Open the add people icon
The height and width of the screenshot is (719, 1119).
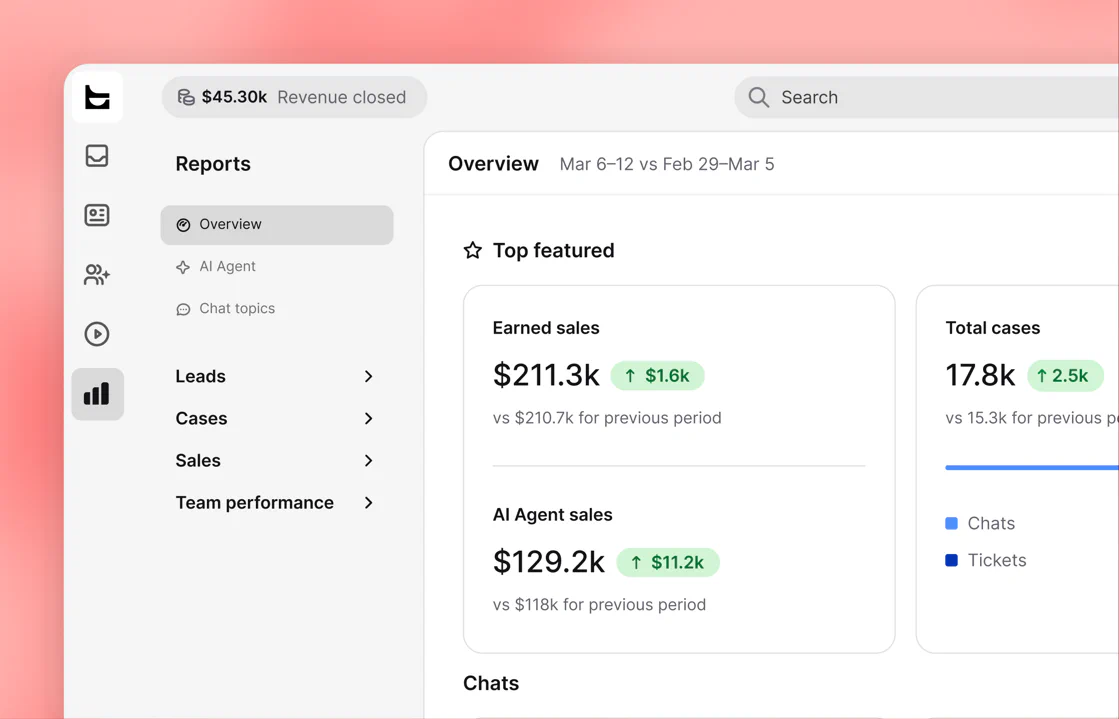(97, 274)
